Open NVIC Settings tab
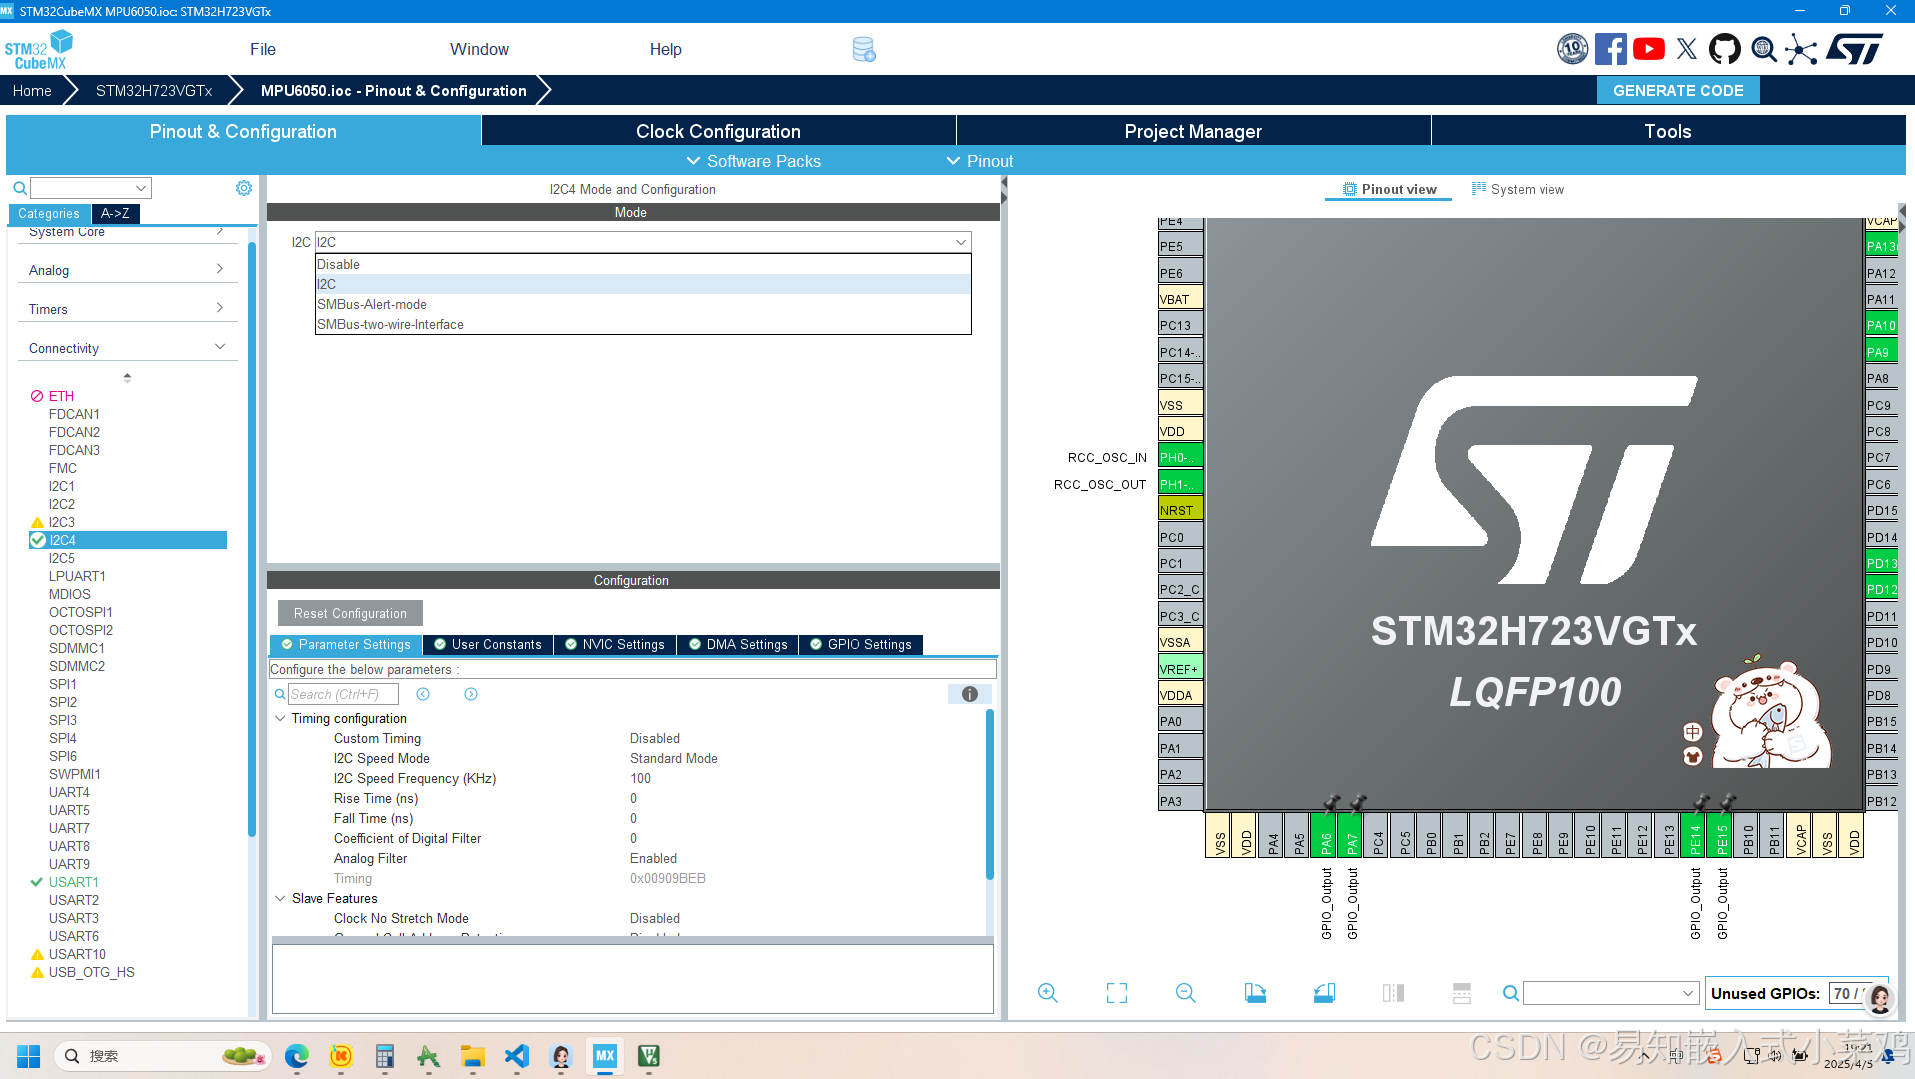This screenshot has width=1915, height=1079. 614,644
